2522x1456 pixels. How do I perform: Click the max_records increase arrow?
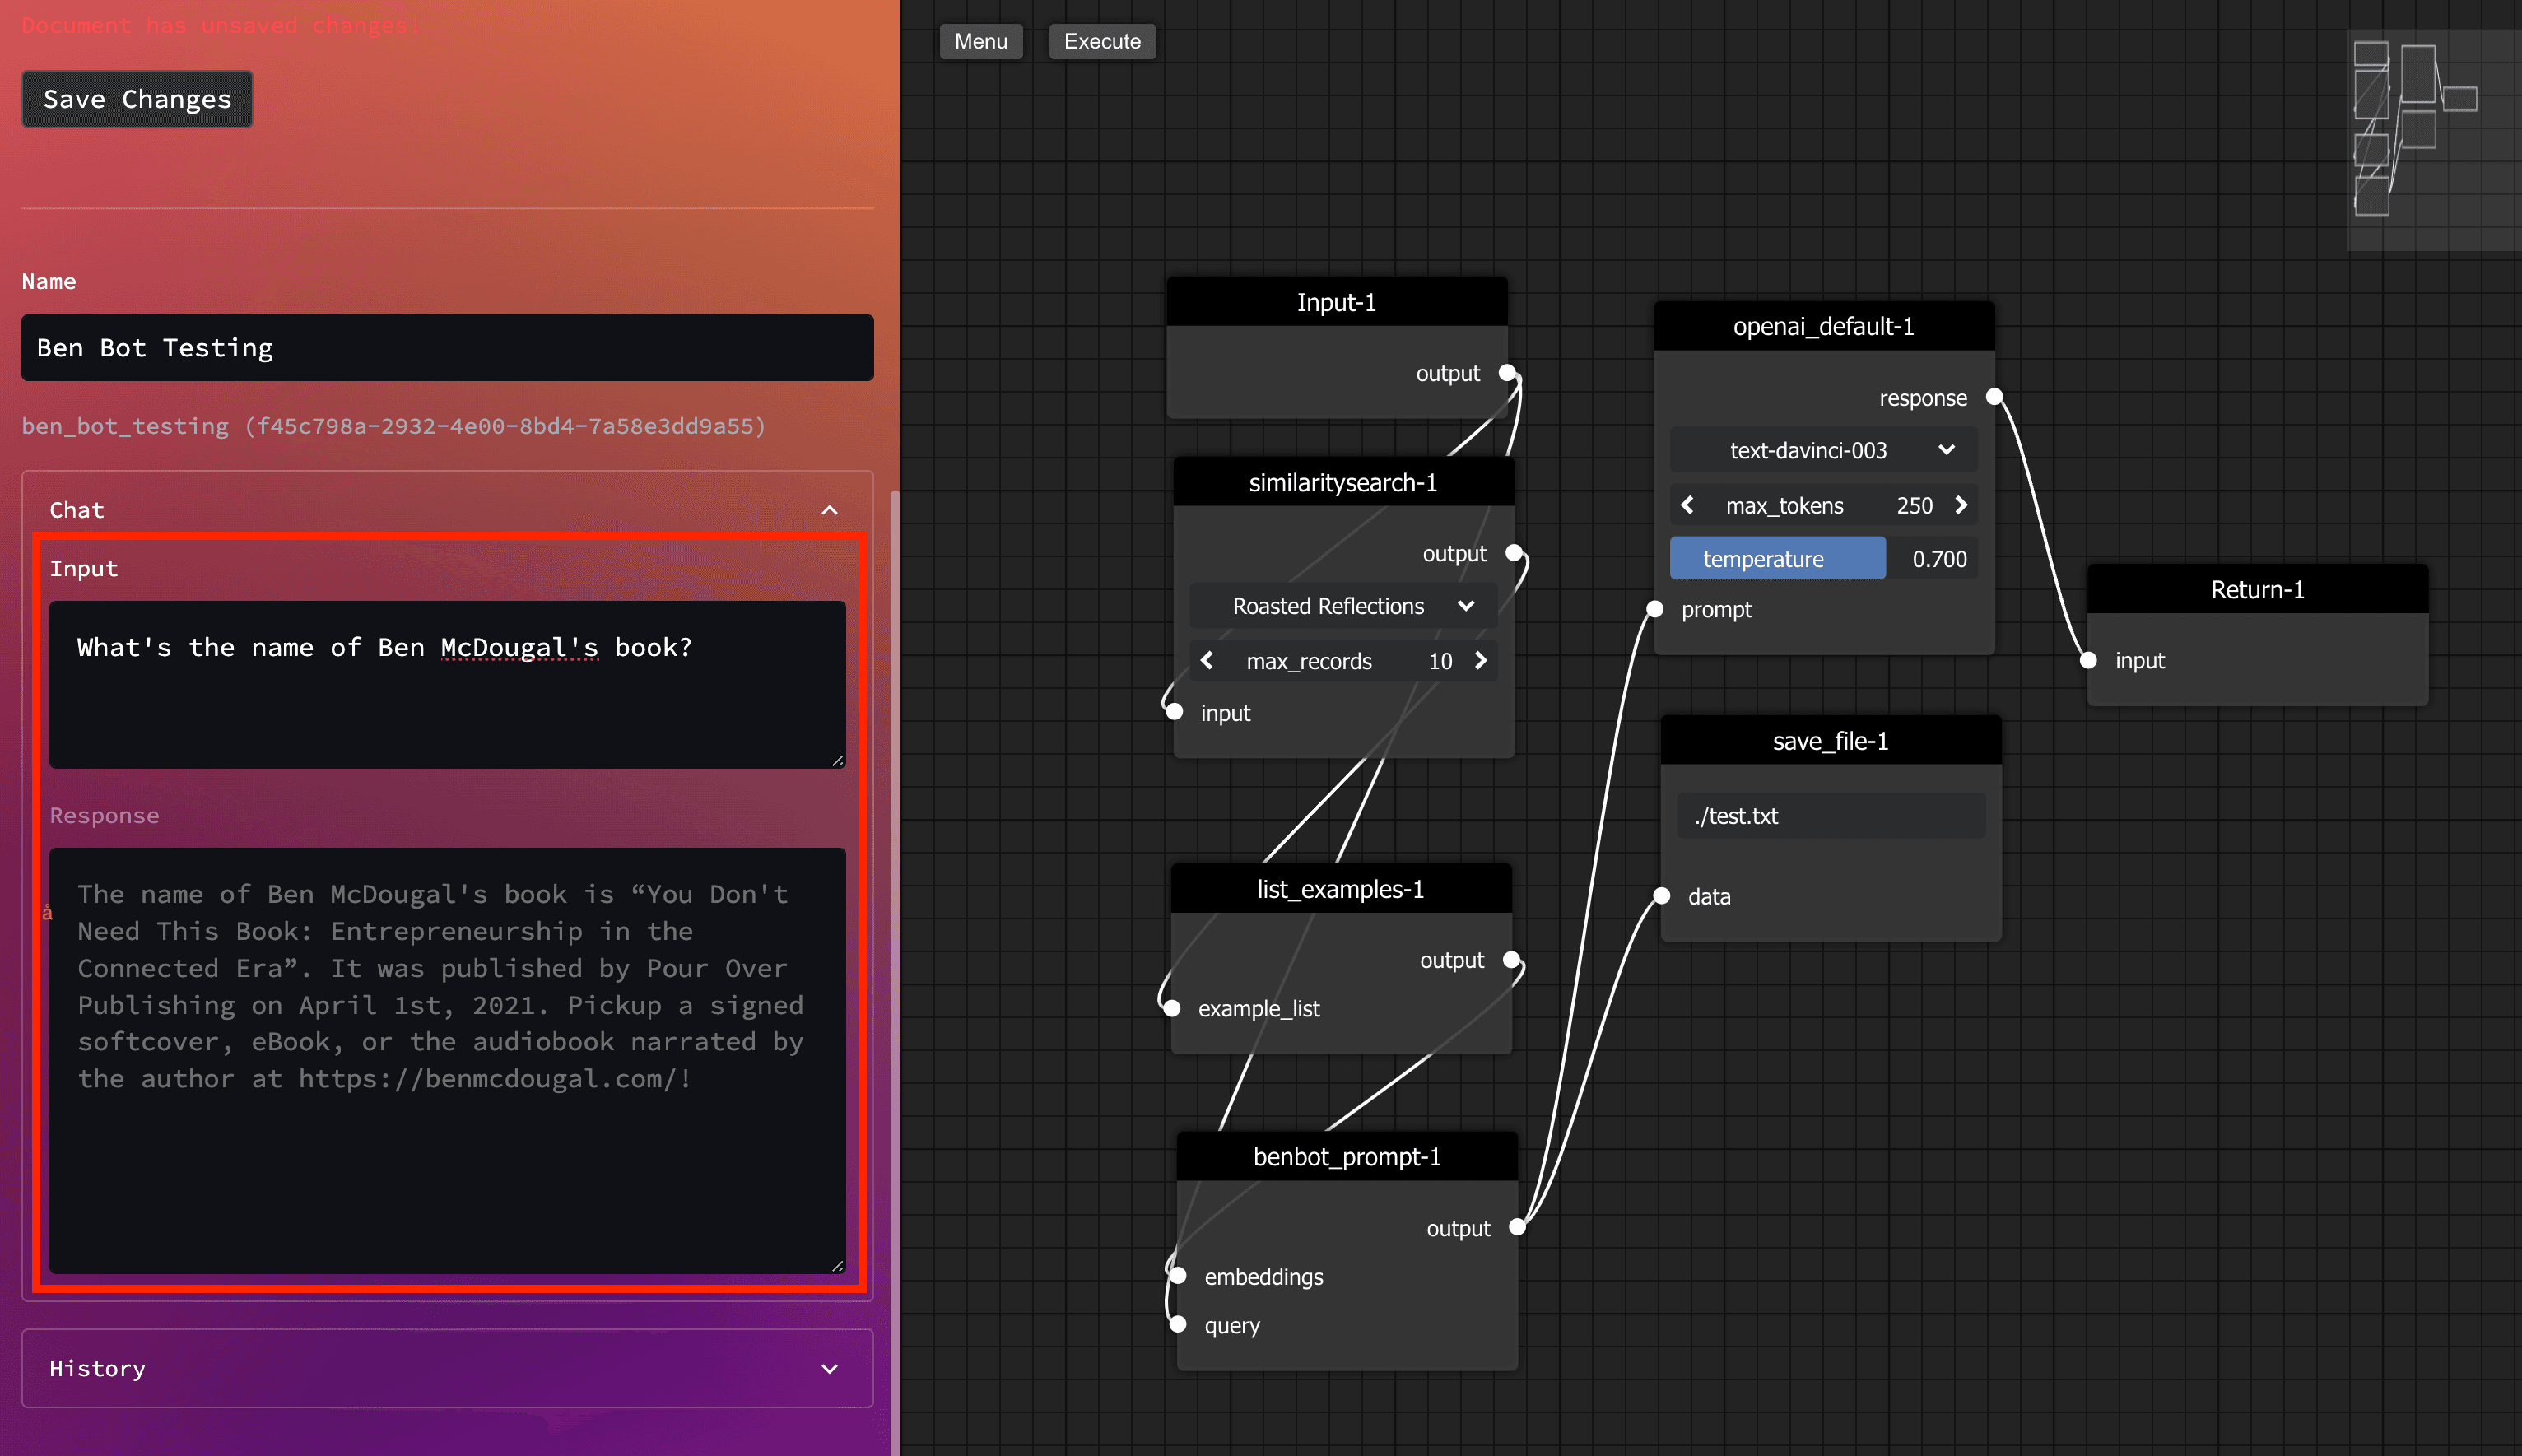(1481, 661)
